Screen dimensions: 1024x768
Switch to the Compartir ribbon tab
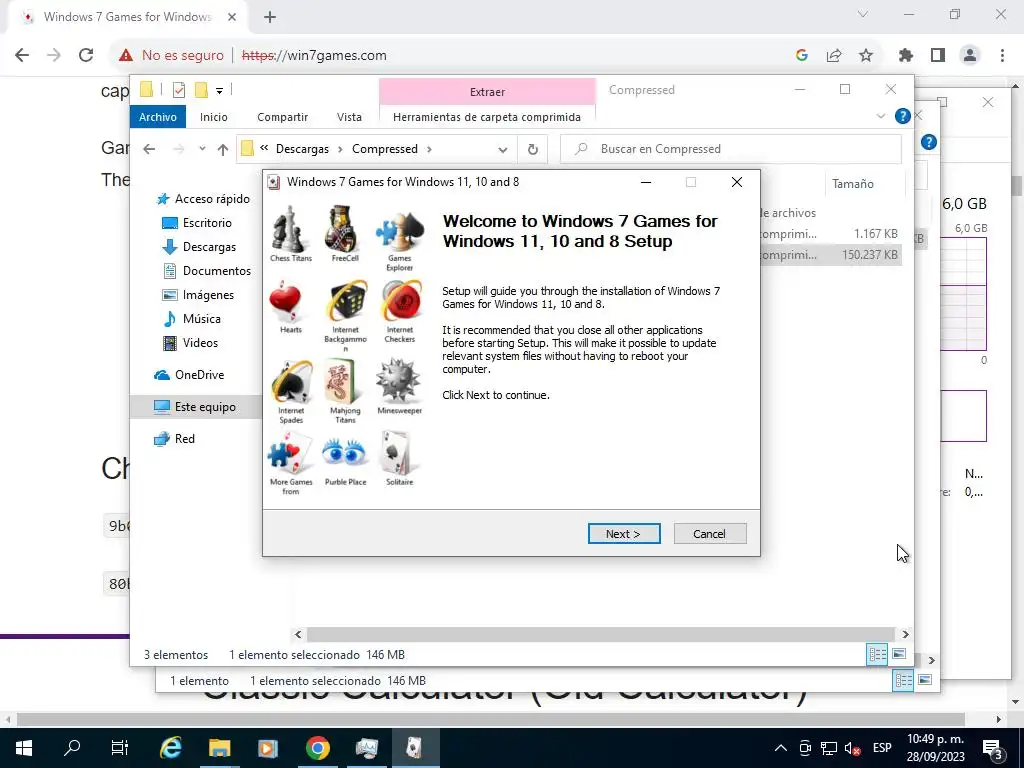(x=282, y=117)
